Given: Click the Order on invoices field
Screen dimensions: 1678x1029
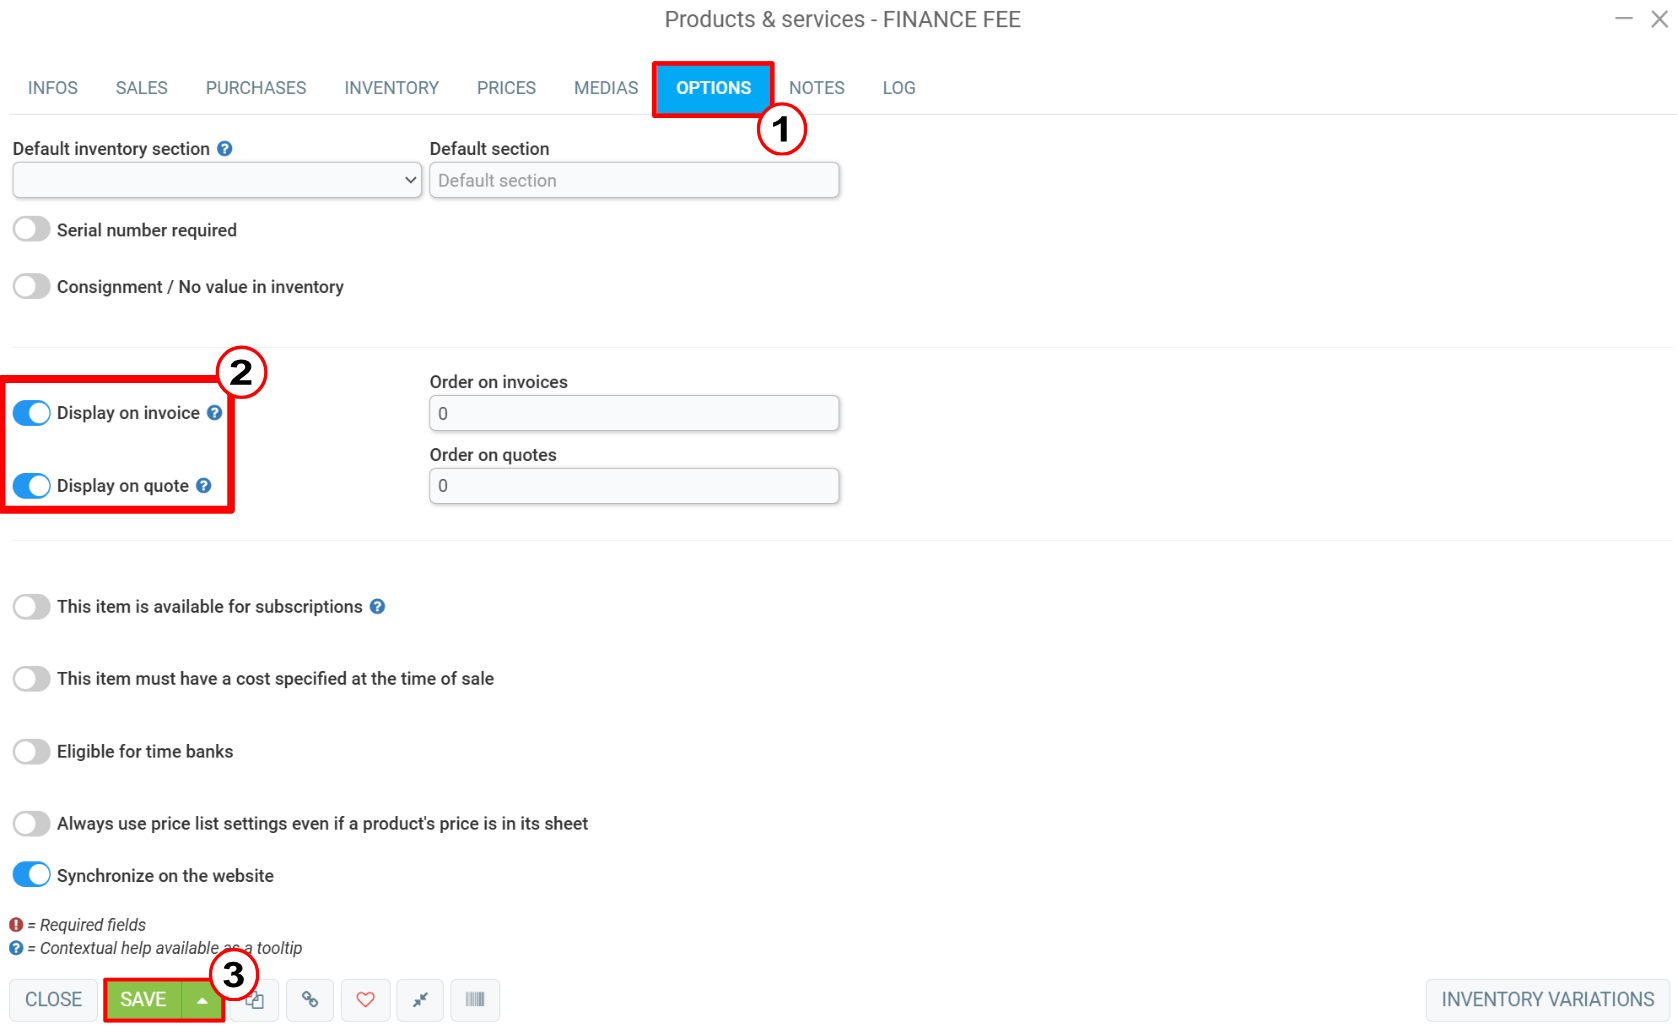Looking at the screenshot, I should 634,413.
